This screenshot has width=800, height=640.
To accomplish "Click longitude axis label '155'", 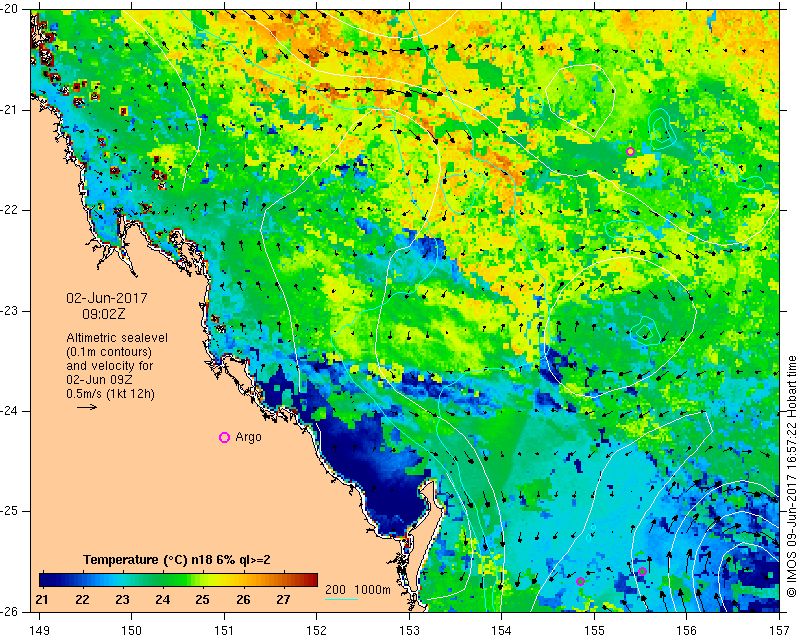I will [594, 631].
